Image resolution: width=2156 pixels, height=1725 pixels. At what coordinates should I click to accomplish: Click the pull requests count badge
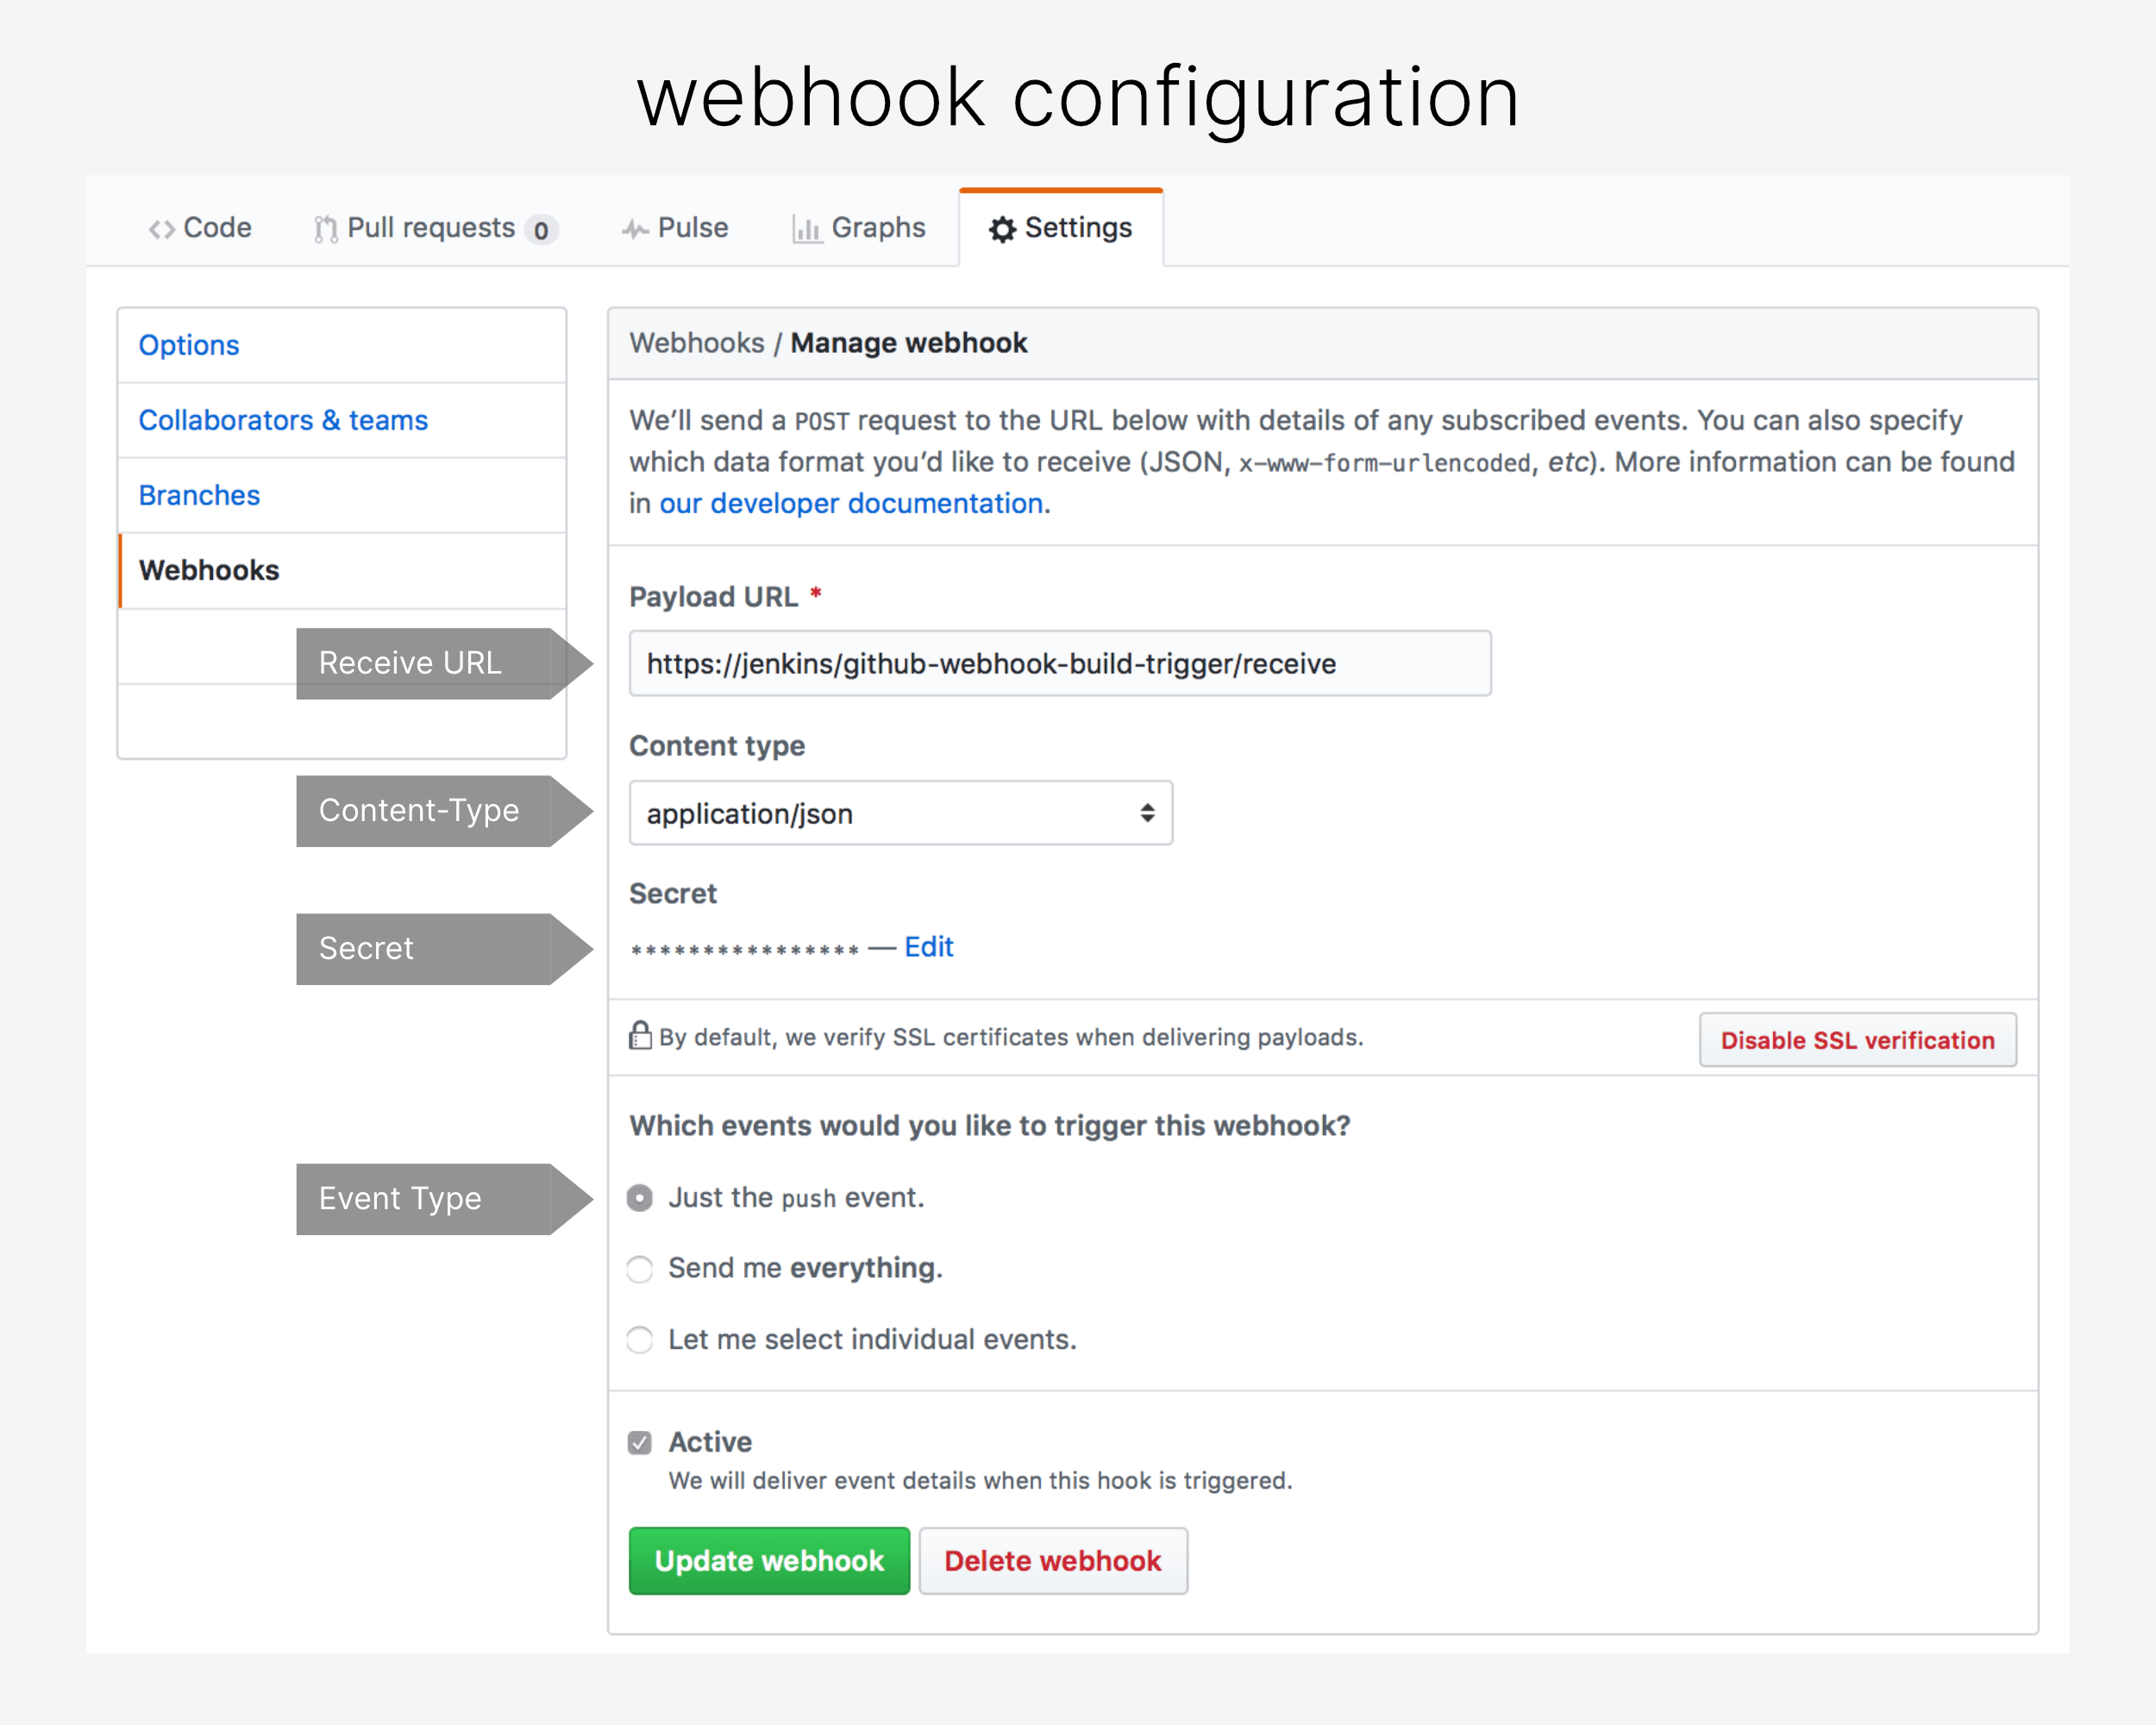[541, 231]
